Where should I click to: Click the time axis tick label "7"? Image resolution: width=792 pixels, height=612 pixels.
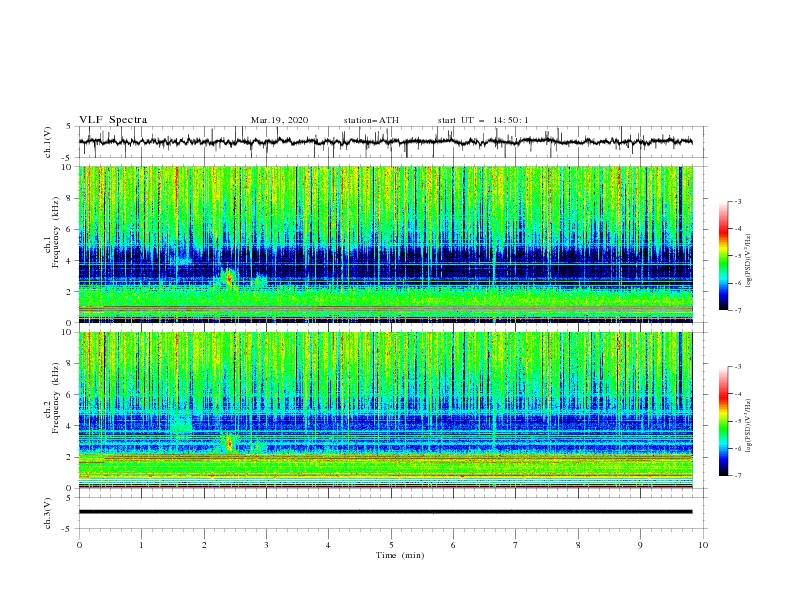click(x=516, y=545)
